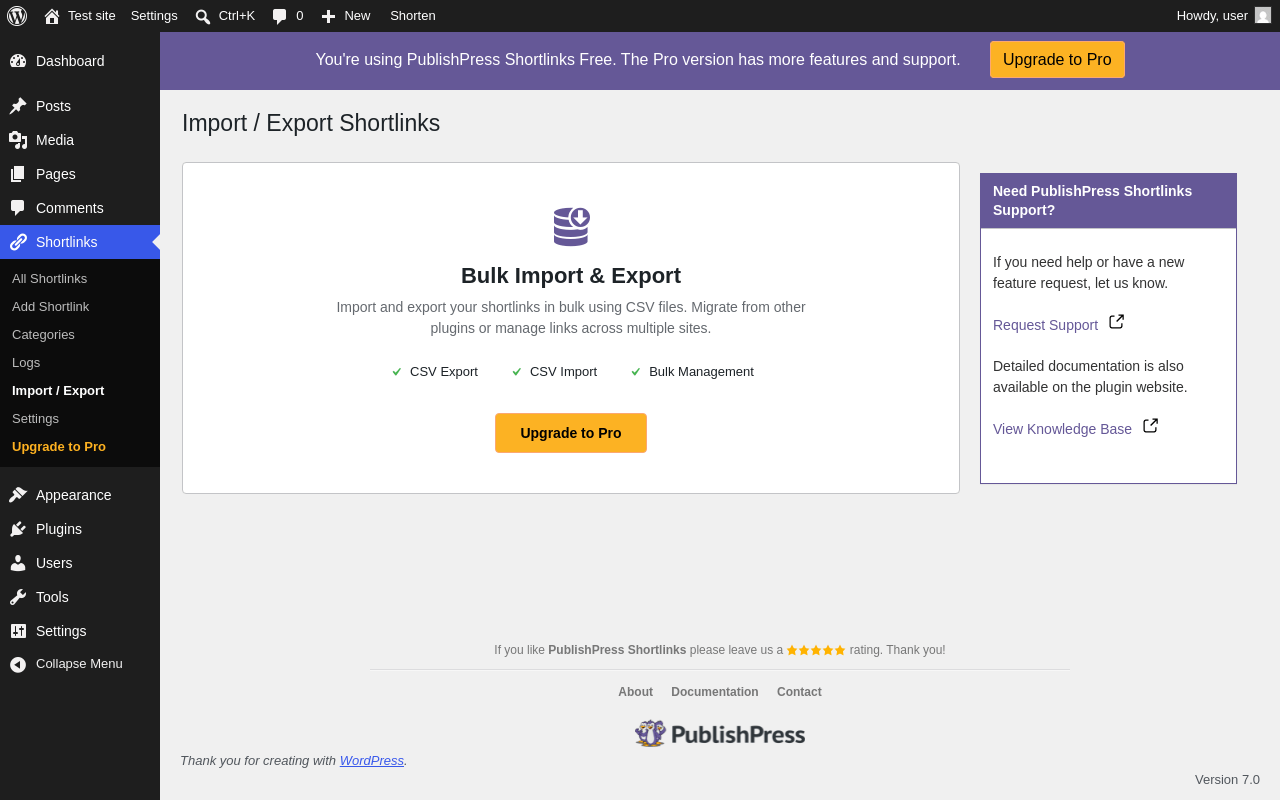
Task: Click the home icon beside Test site
Action: point(52,16)
